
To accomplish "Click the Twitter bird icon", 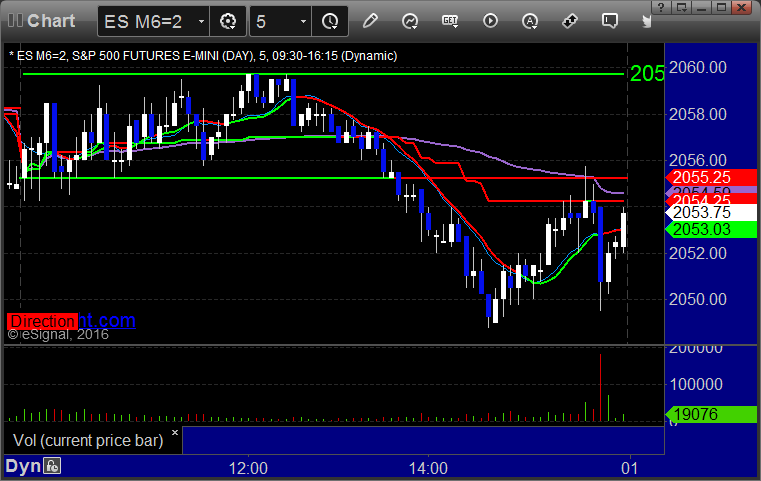I will click(x=647, y=21).
